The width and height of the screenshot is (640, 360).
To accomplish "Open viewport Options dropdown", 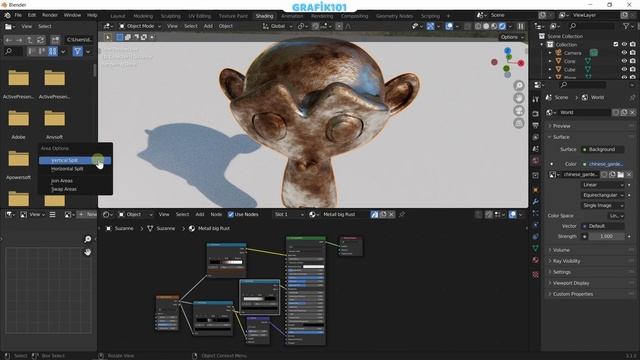I will pyautogui.click(x=512, y=37).
